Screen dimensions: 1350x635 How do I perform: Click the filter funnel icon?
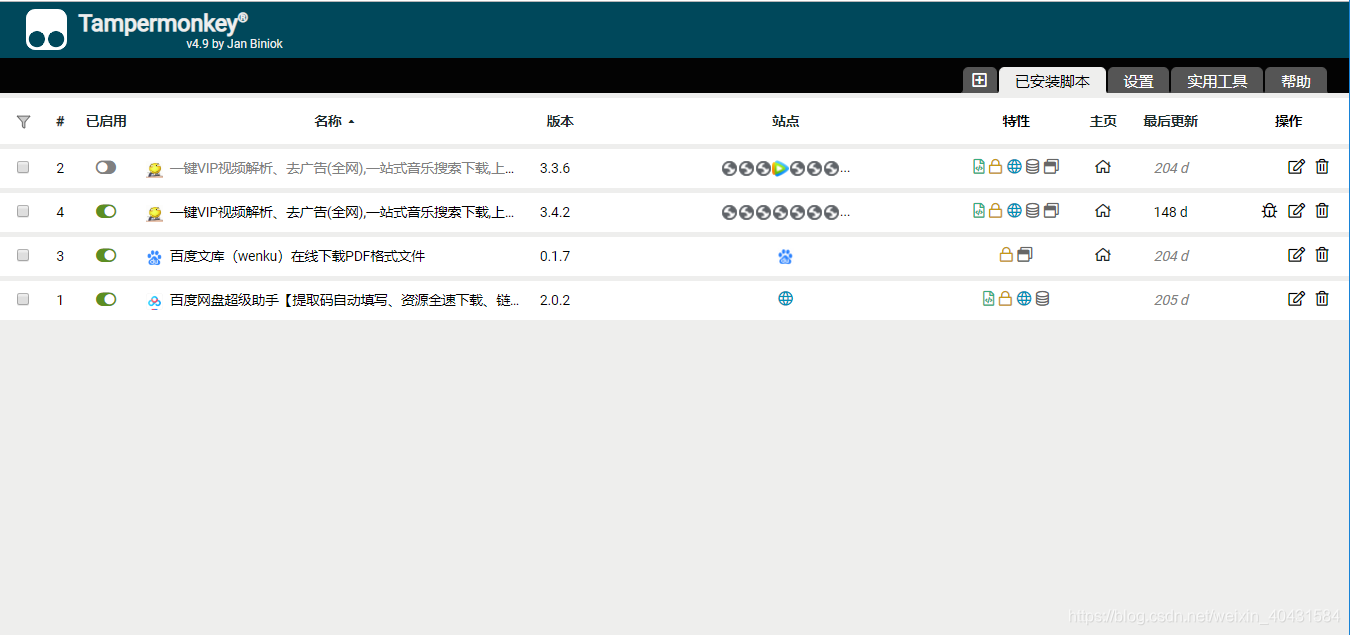(x=23, y=121)
